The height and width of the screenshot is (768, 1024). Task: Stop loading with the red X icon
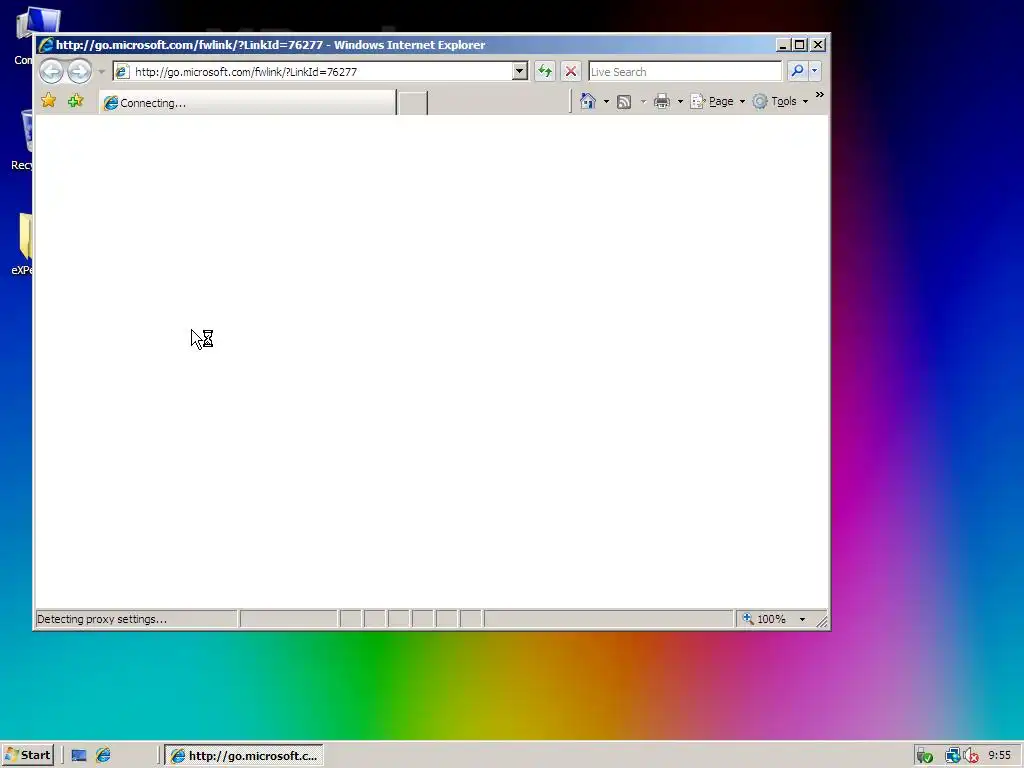pyautogui.click(x=571, y=71)
